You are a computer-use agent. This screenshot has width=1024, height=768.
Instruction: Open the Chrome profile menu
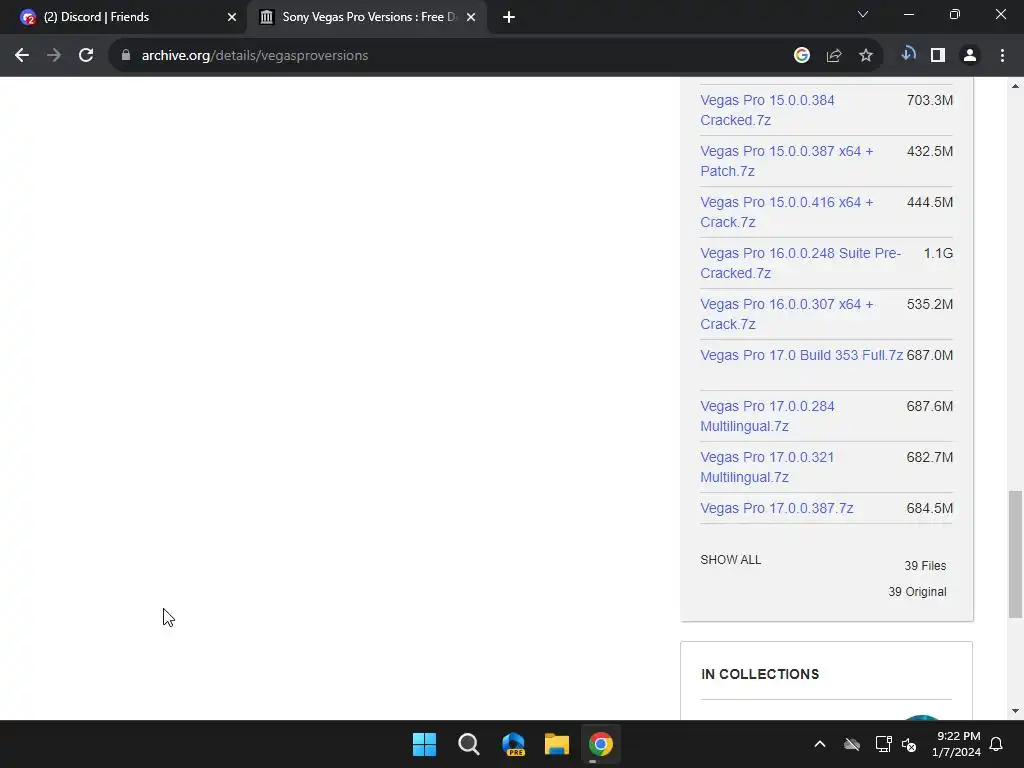(x=970, y=56)
